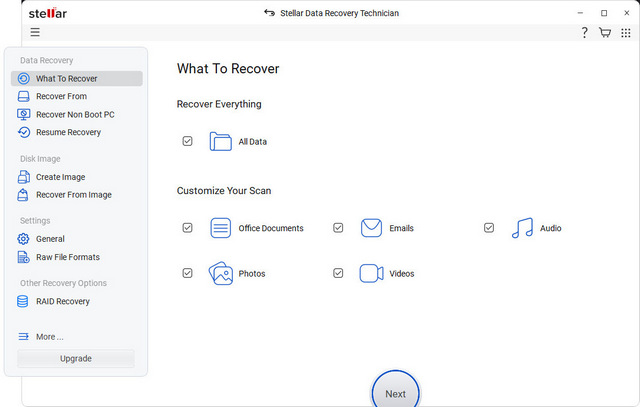640x407 pixels.
Task: Click the All Data folder icon
Action: pyautogui.click(x=220, y=141)
